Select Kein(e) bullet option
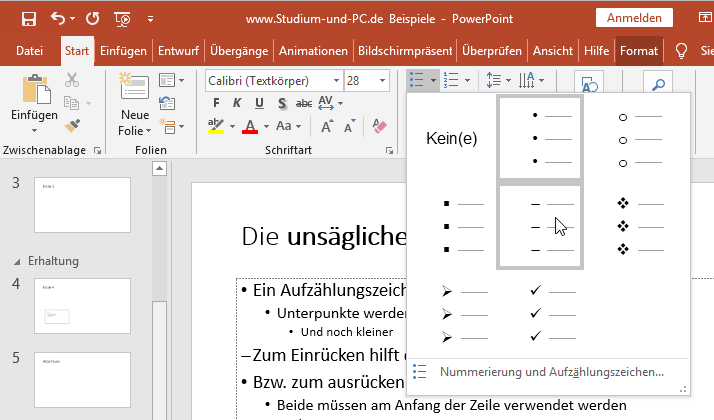This screenshot has width=714, height=420. pyautogui.click(x=451, y=138)
